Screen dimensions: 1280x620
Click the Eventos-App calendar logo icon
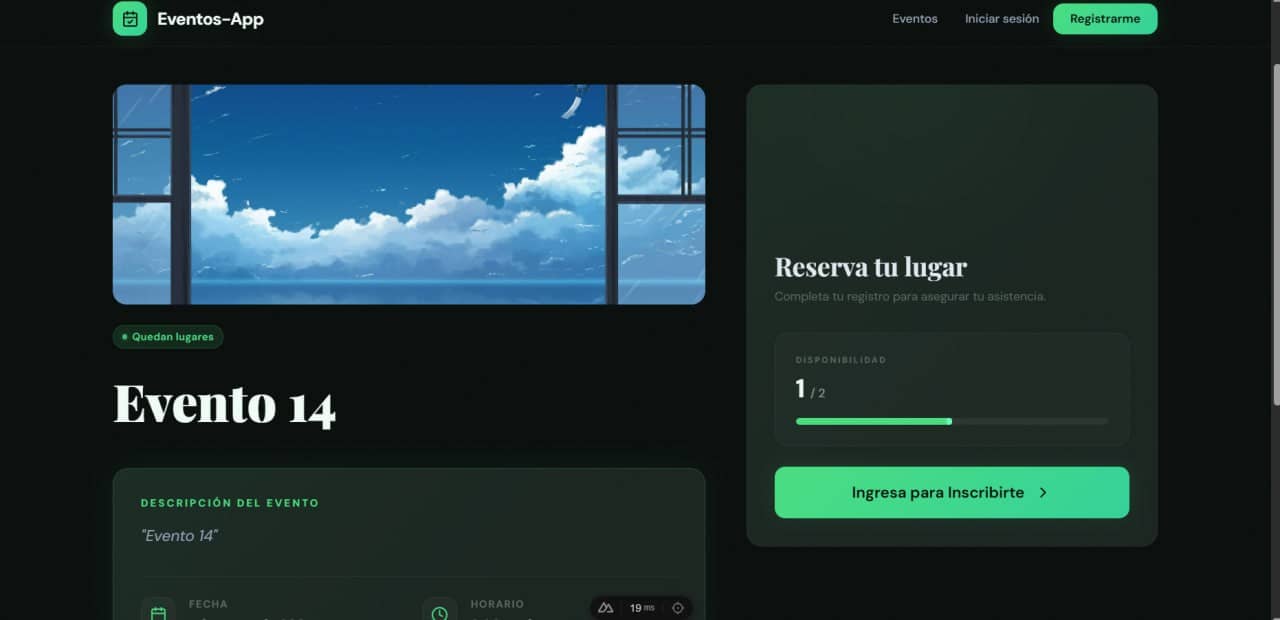[130, 19]
